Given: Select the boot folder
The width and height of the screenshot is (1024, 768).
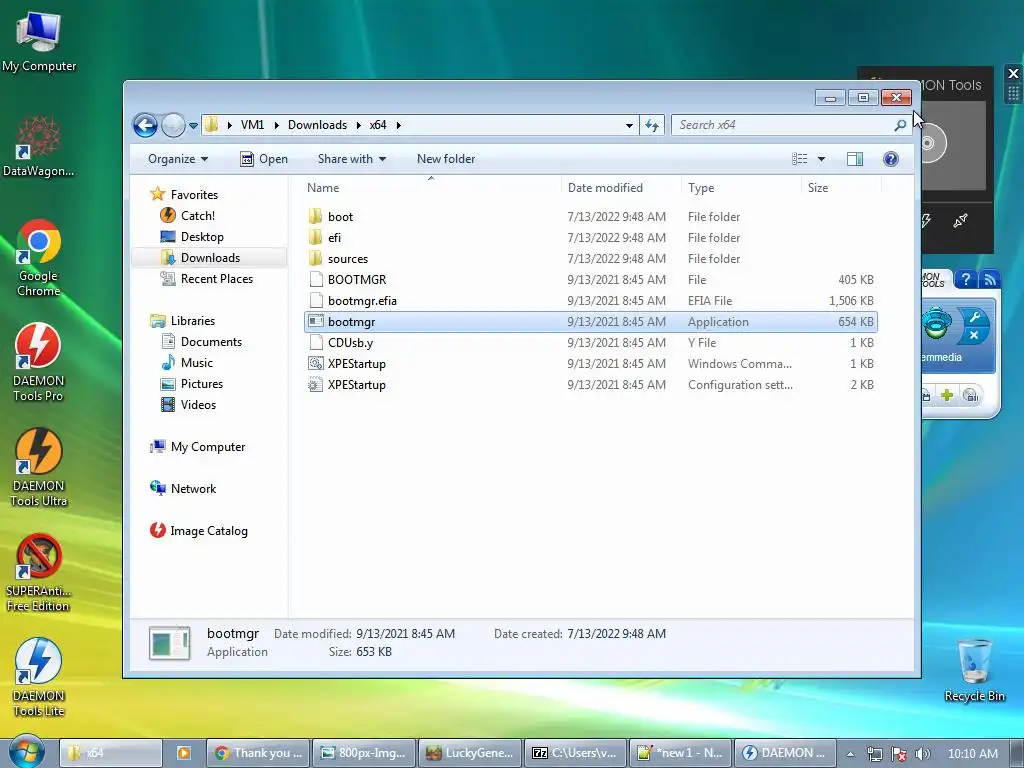Looking at the screenshot, I should (x=590, y=217).
